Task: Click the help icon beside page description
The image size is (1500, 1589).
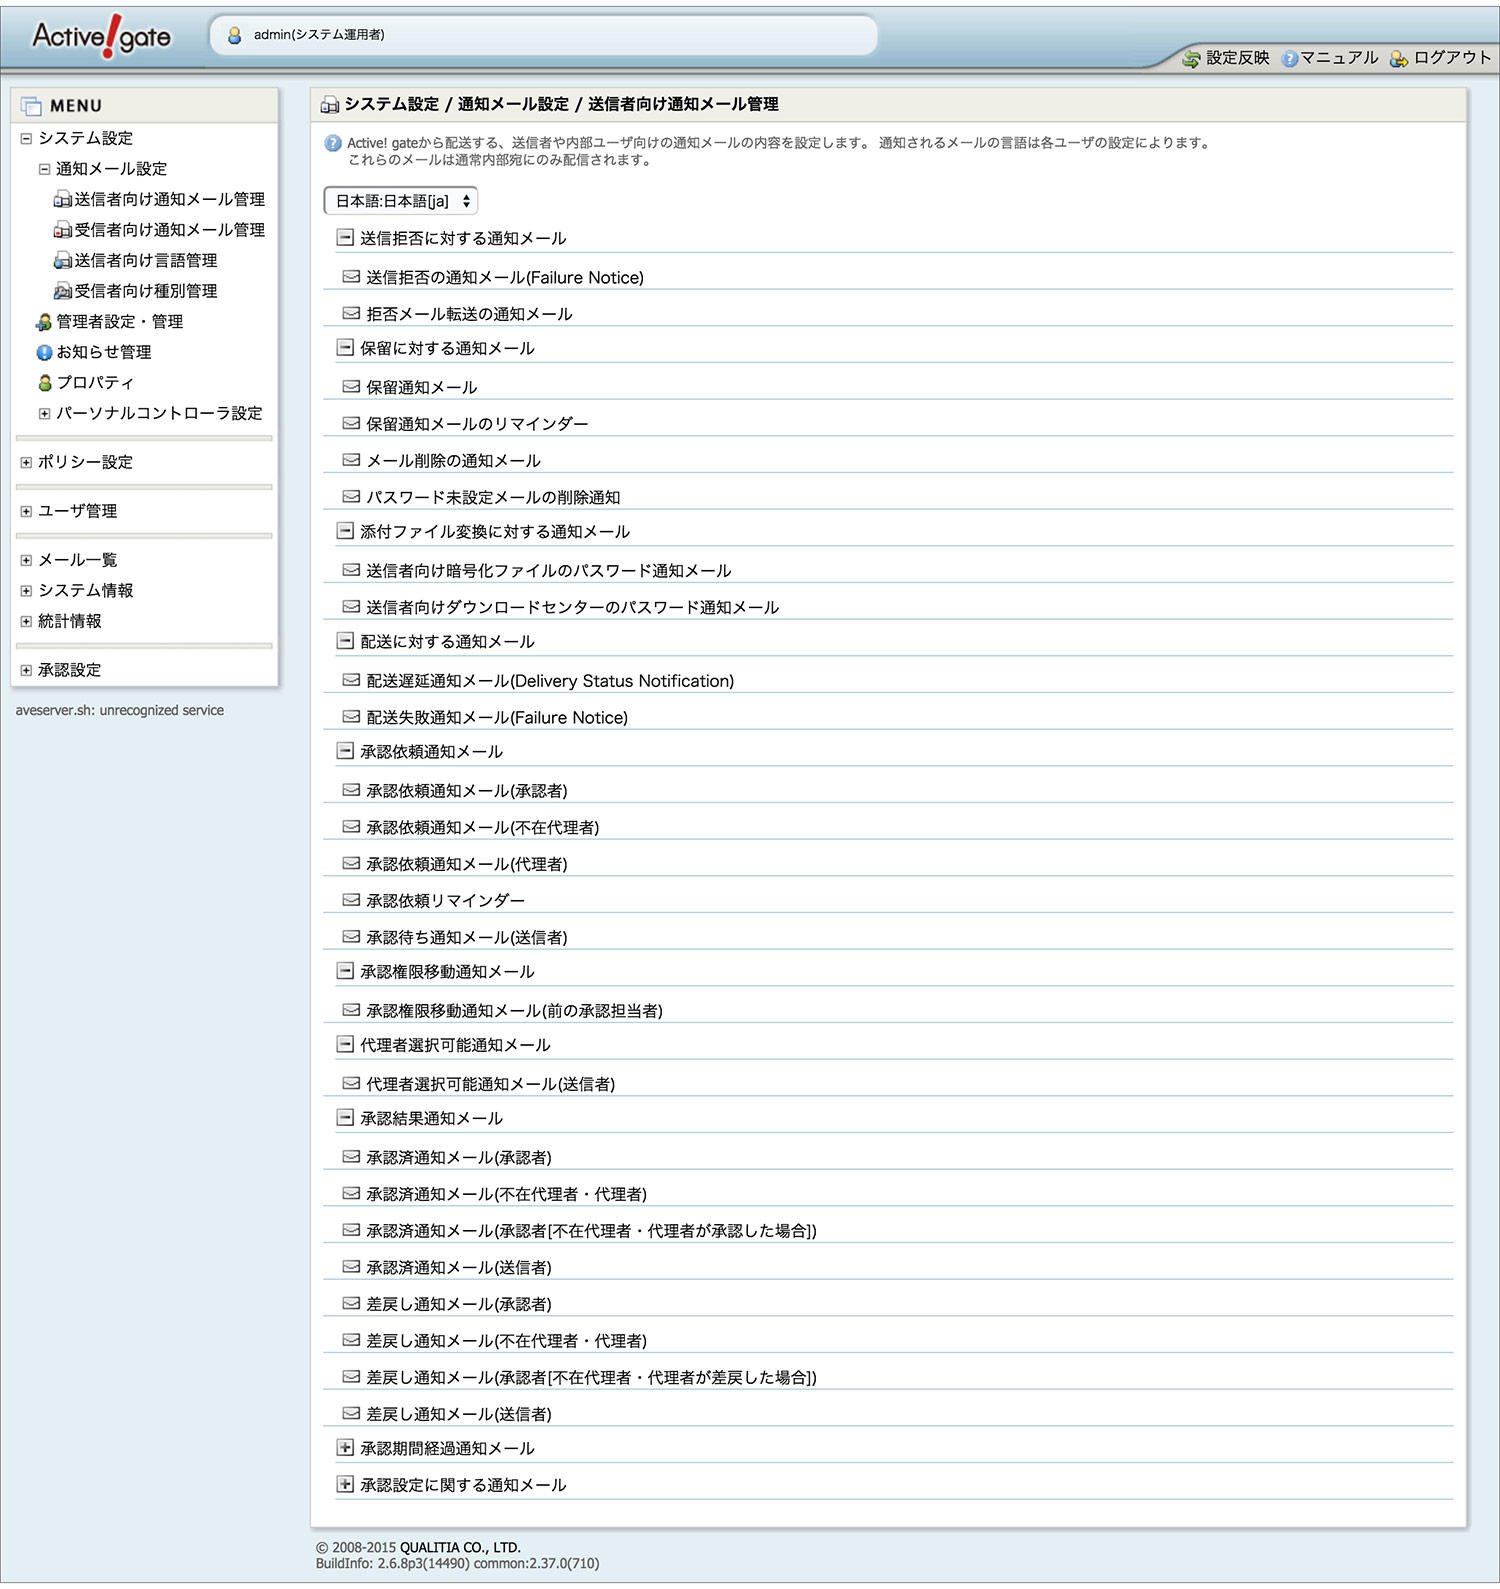Action: tap(333, 143)
